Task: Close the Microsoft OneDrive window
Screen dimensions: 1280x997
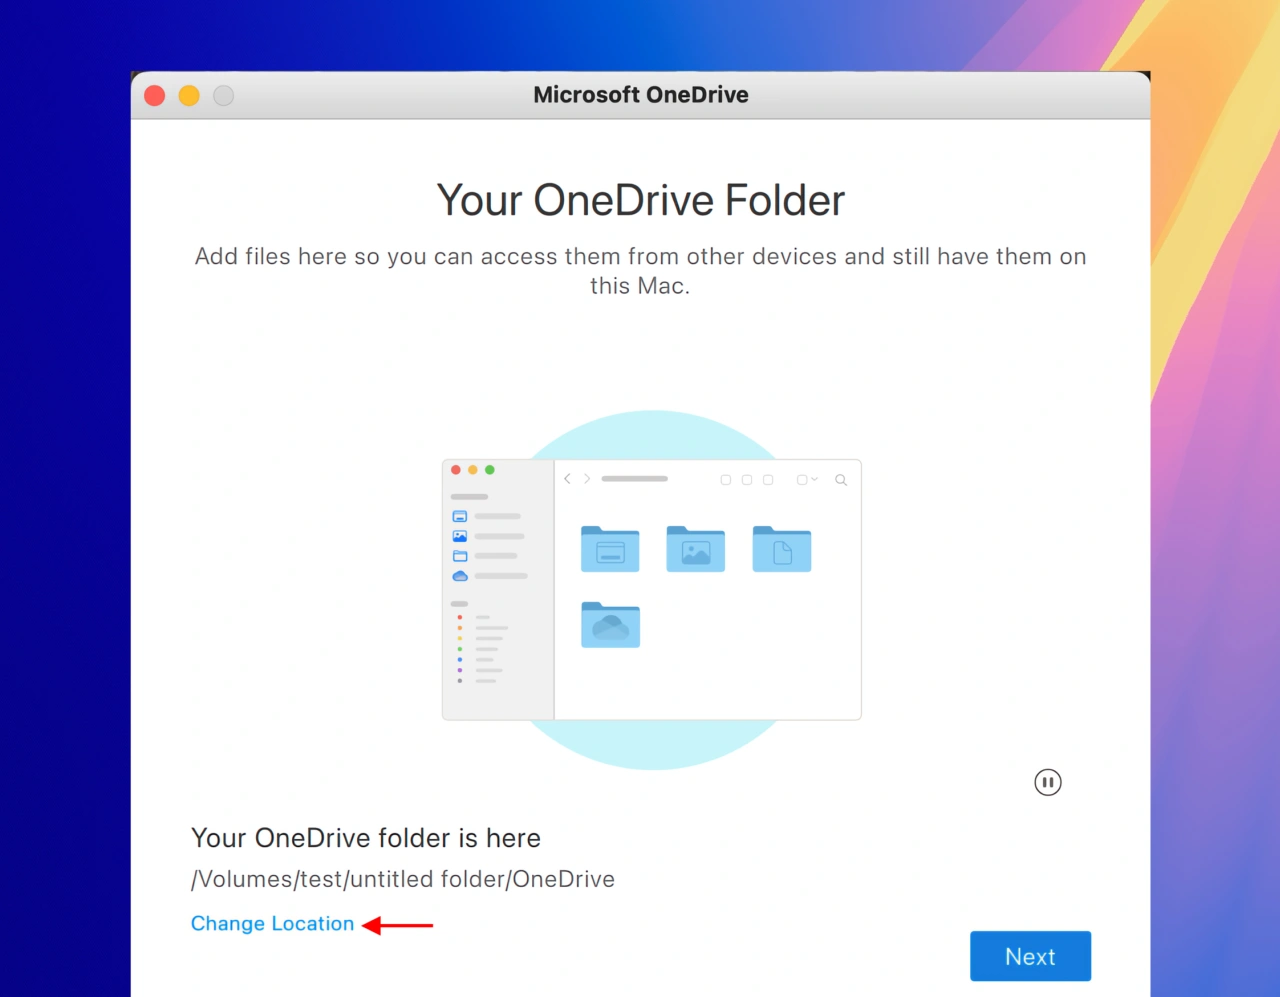Action: coord(155,95)
